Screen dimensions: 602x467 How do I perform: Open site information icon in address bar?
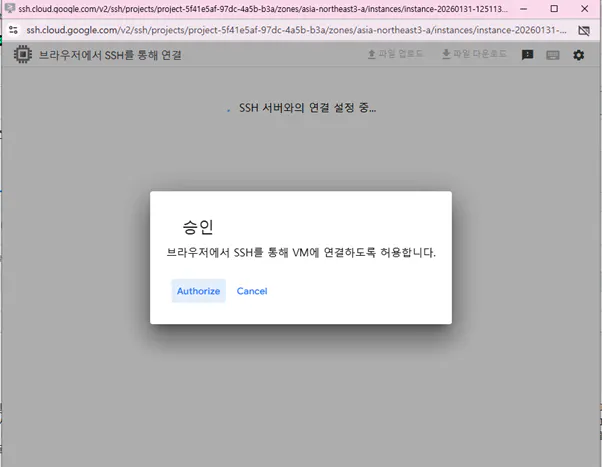(x=13, y=30)
